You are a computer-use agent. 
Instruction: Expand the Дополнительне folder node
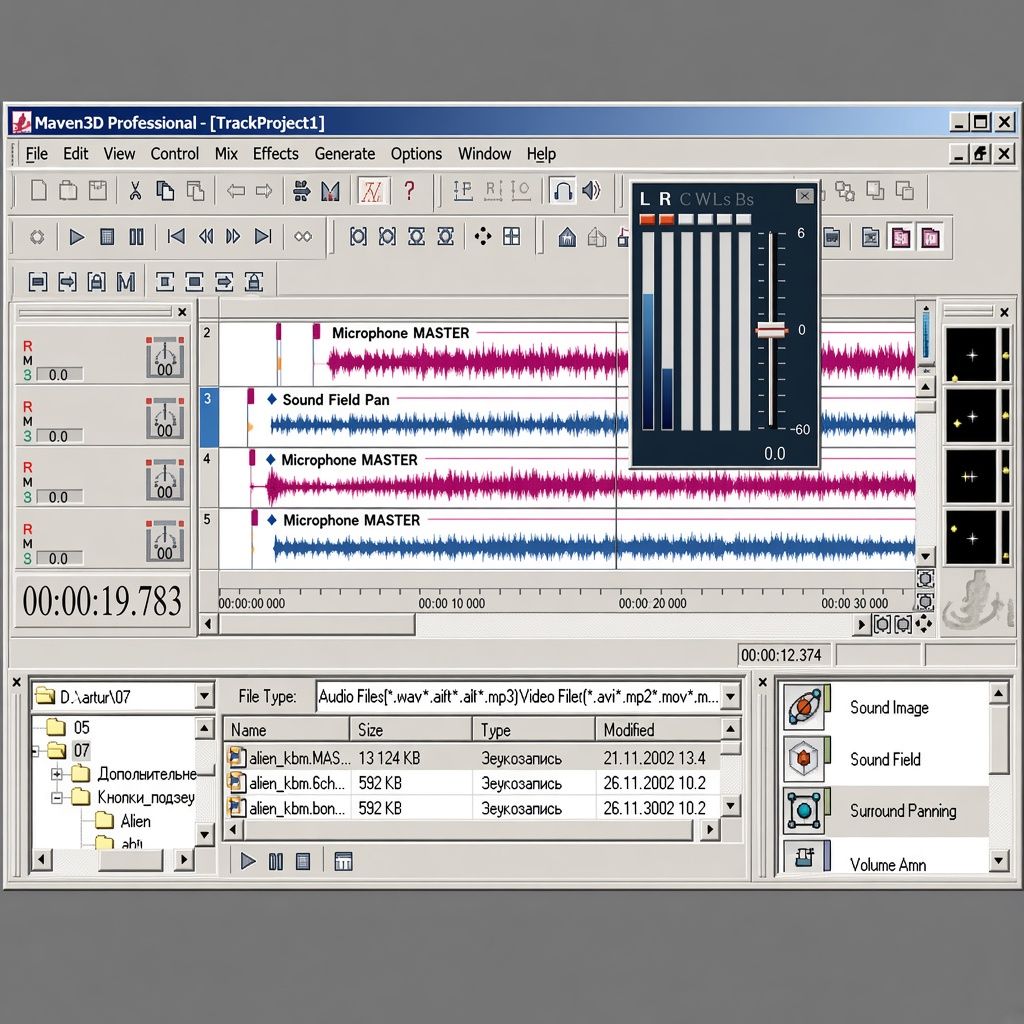point(57,774)
